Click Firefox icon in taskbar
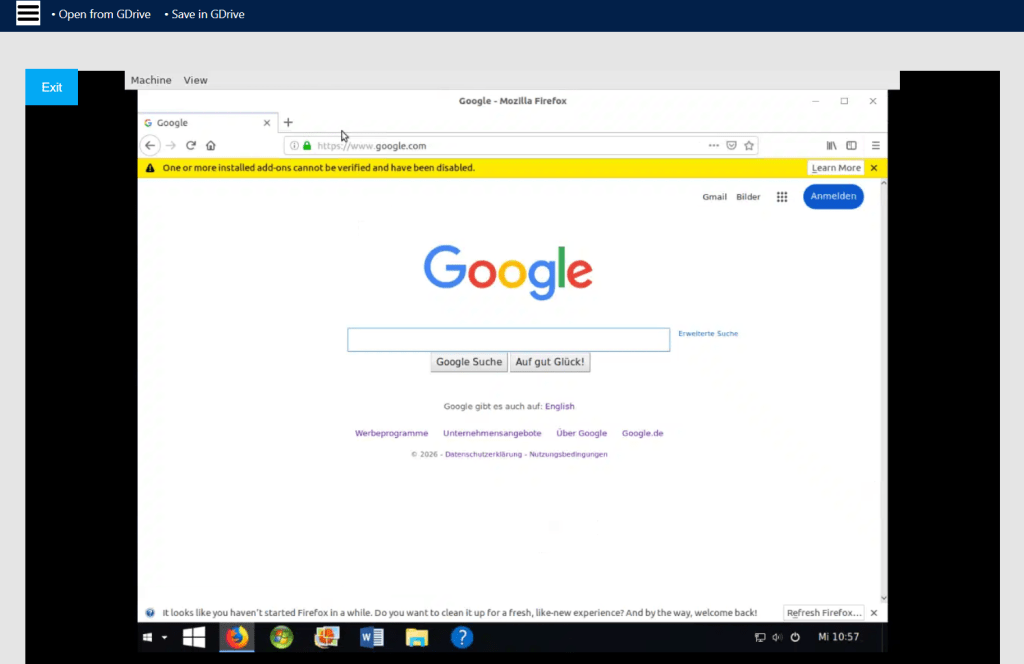This screenshot has width=1024, height=664. coord(237,637)
